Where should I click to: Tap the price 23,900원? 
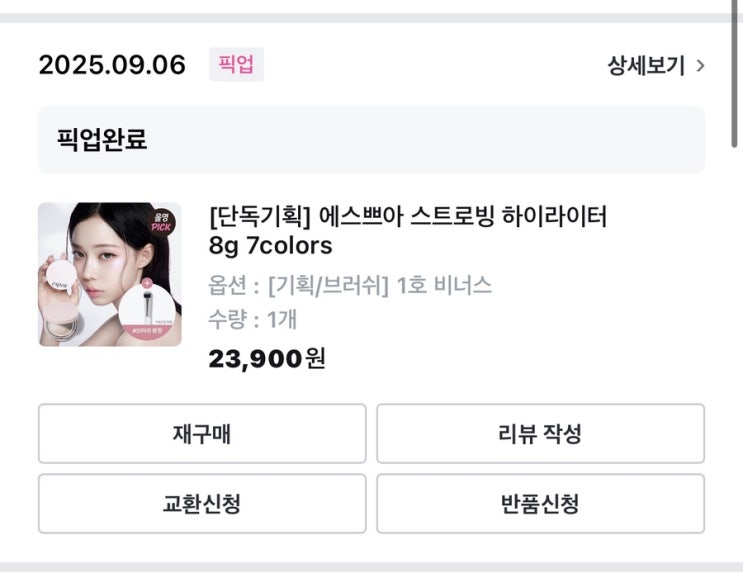pos(267,357)
